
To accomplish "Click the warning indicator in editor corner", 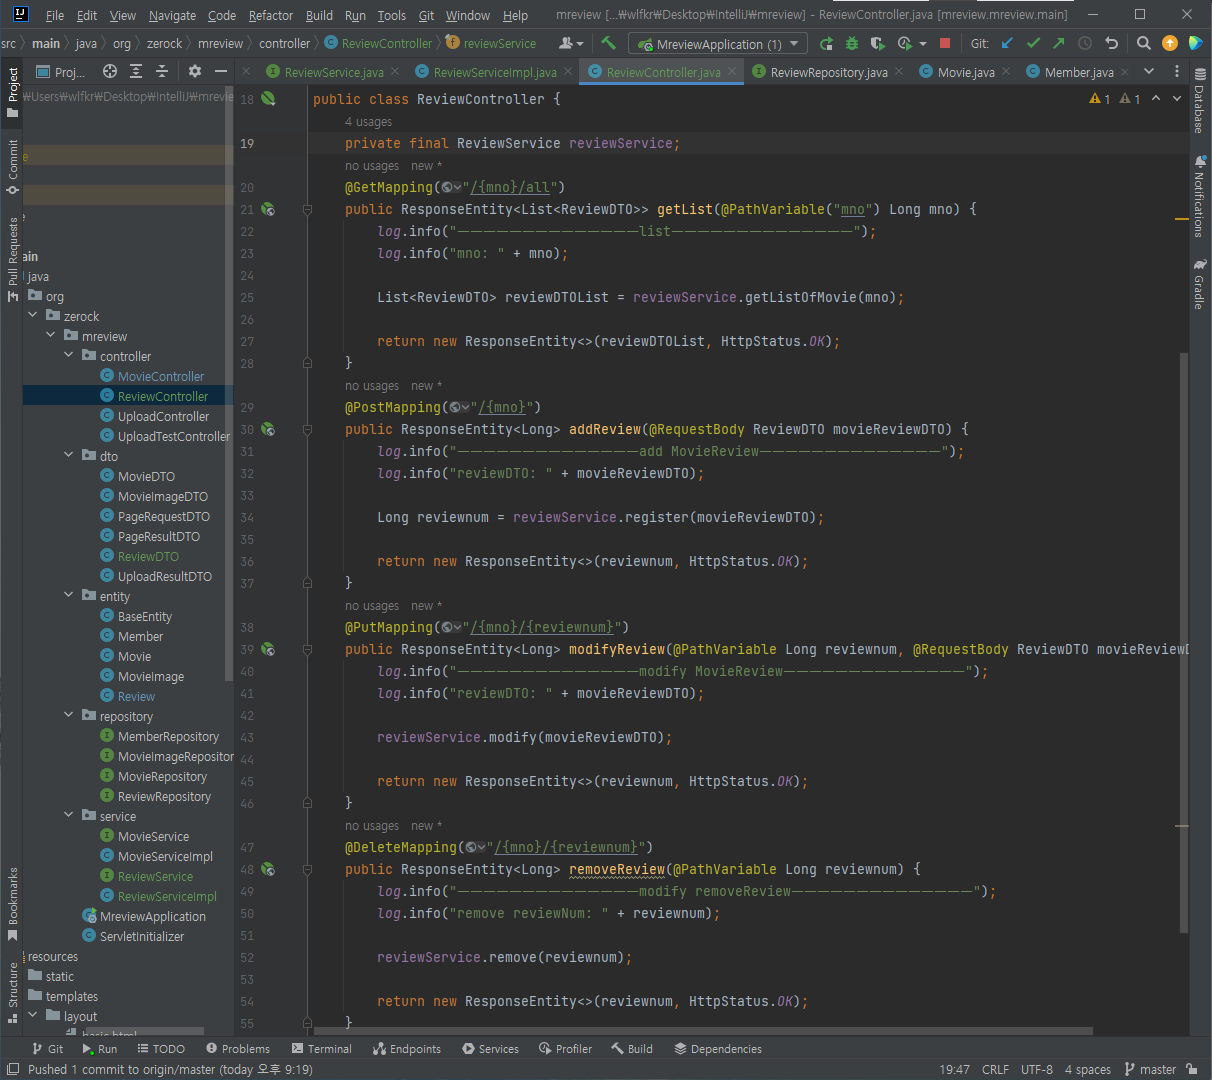I will (1100, 99).
